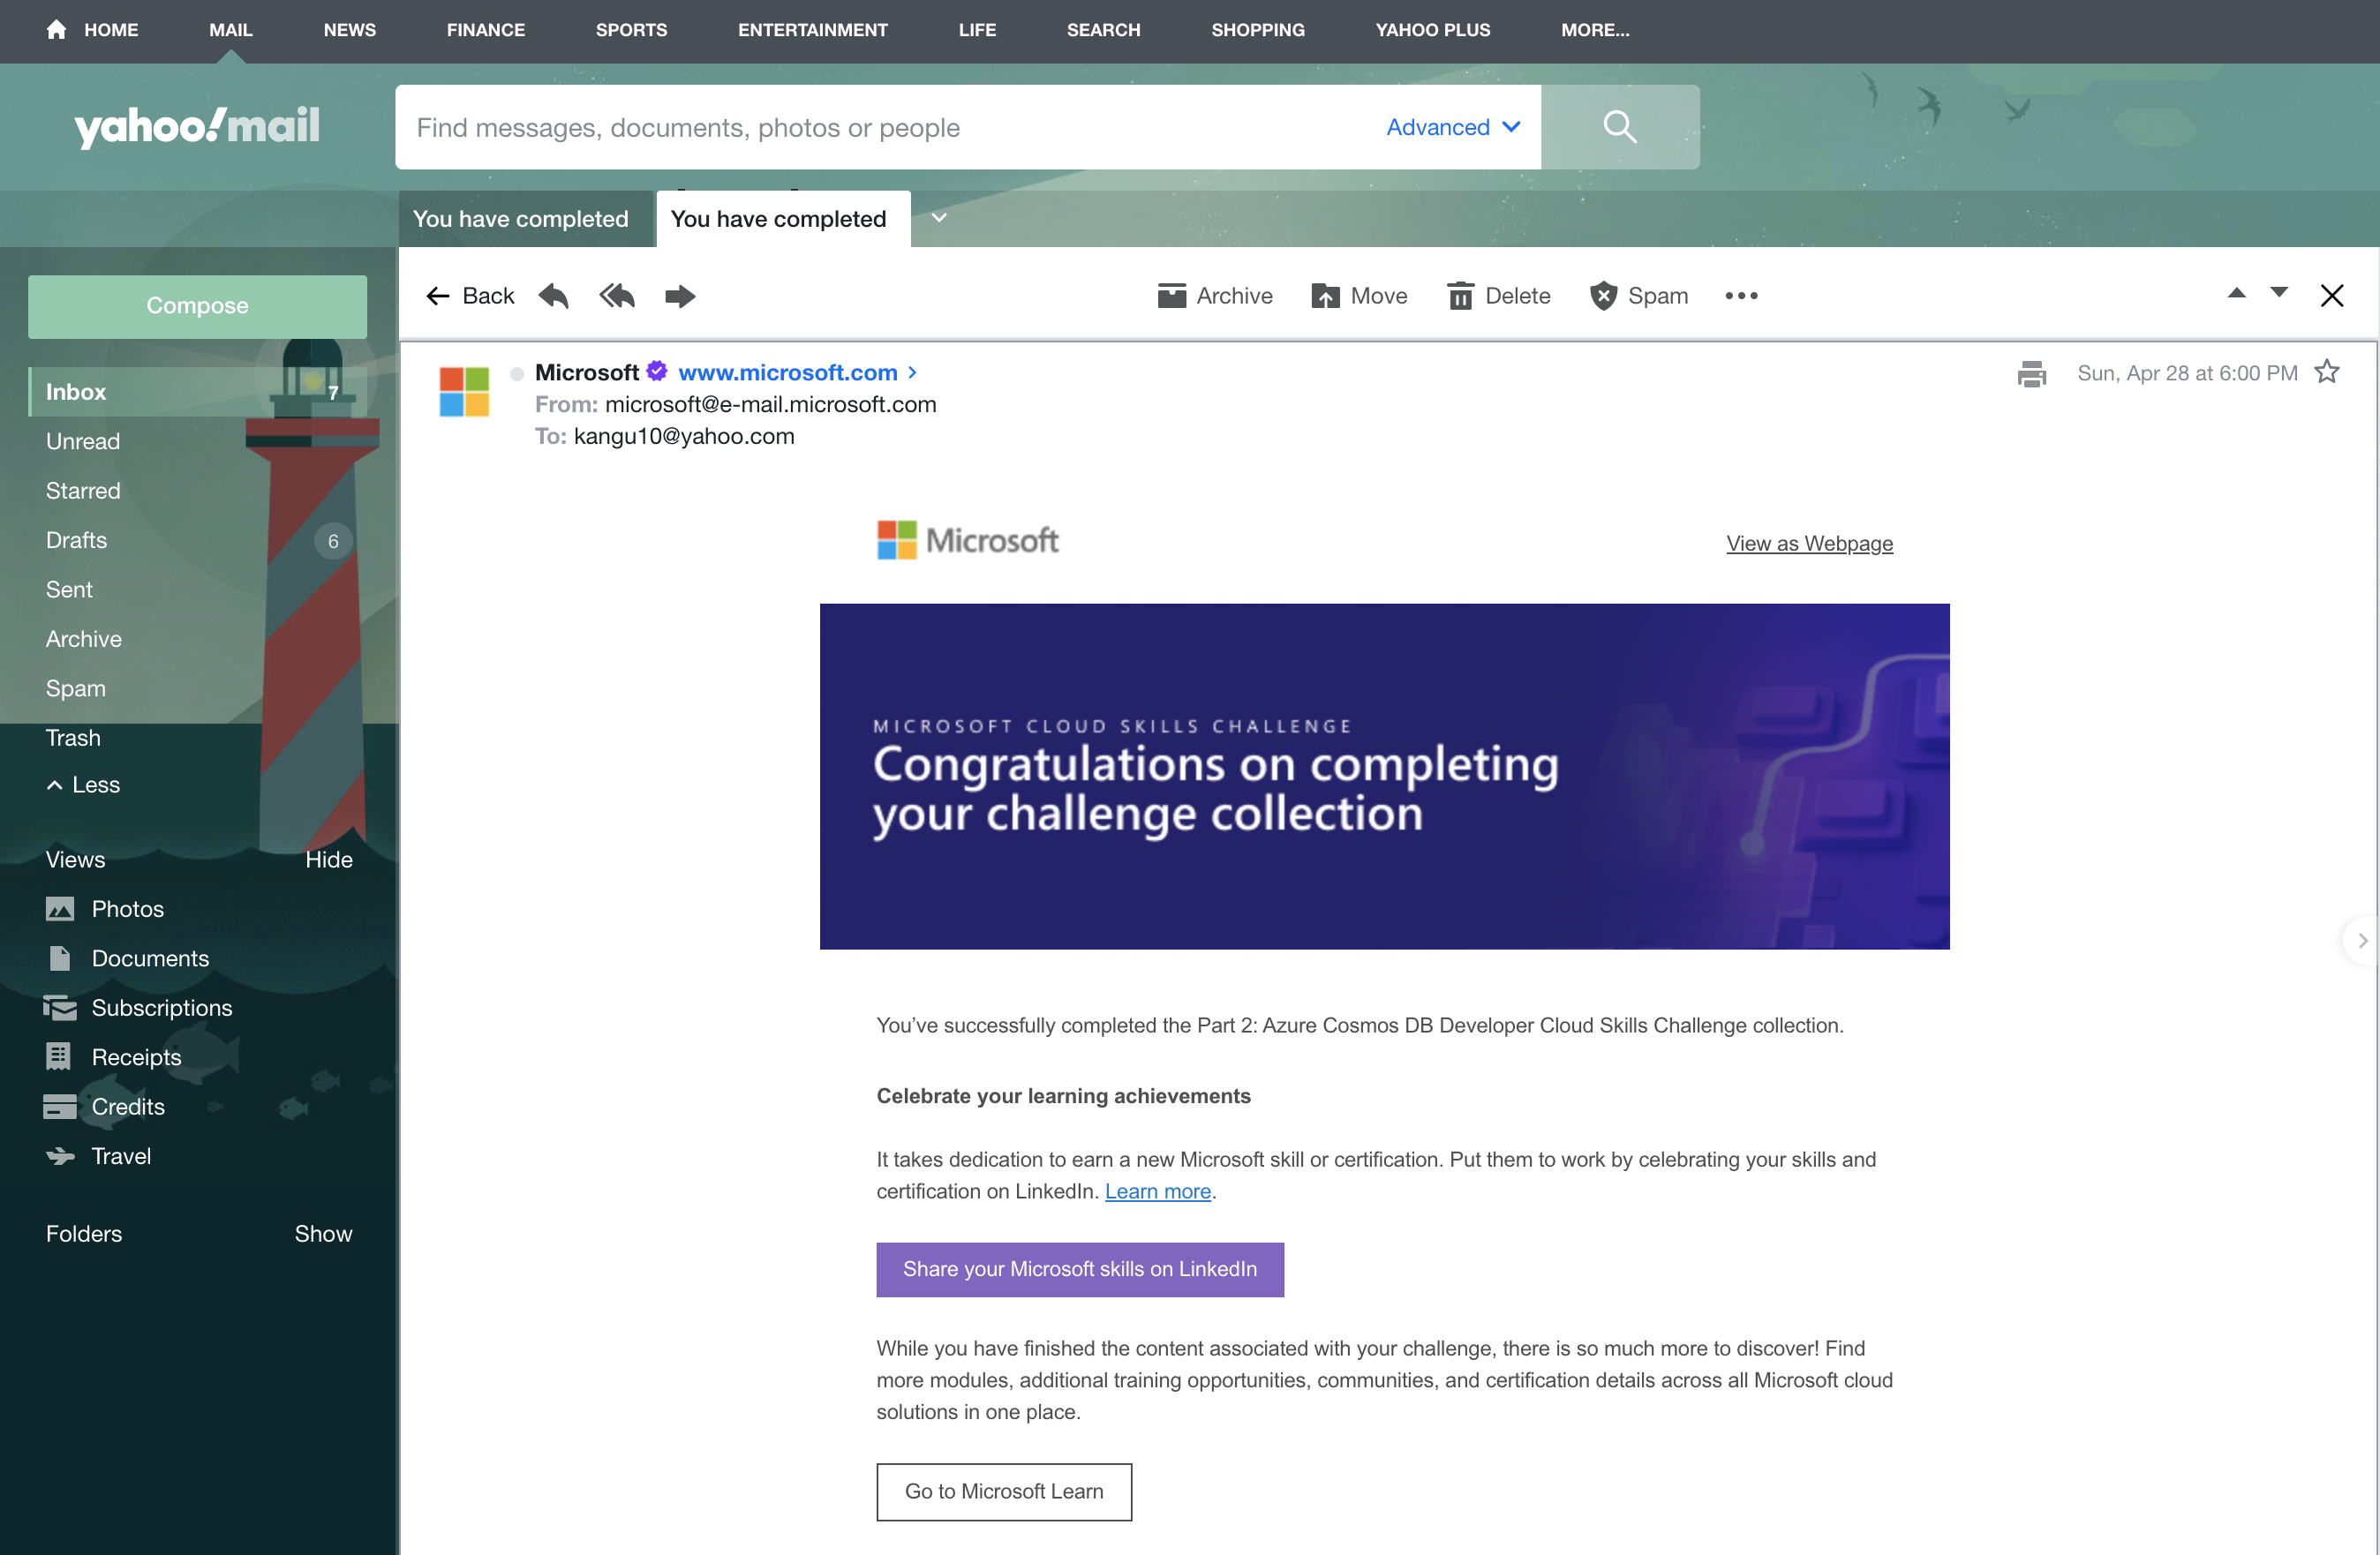Click the magnifier search button
2380x1555 pixels.
(x=1619, y=127)
